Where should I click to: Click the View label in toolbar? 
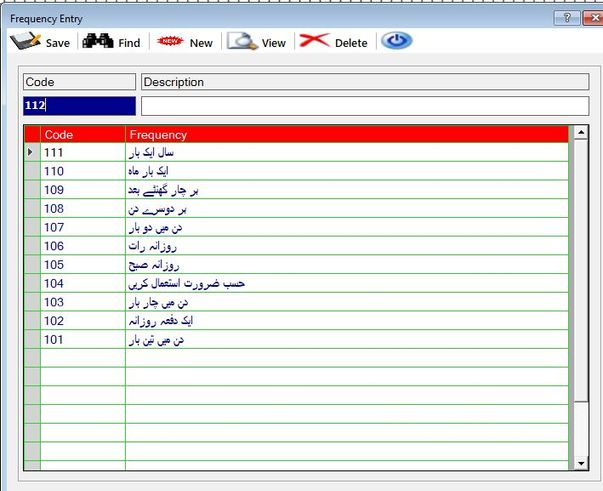click(274, 43)
